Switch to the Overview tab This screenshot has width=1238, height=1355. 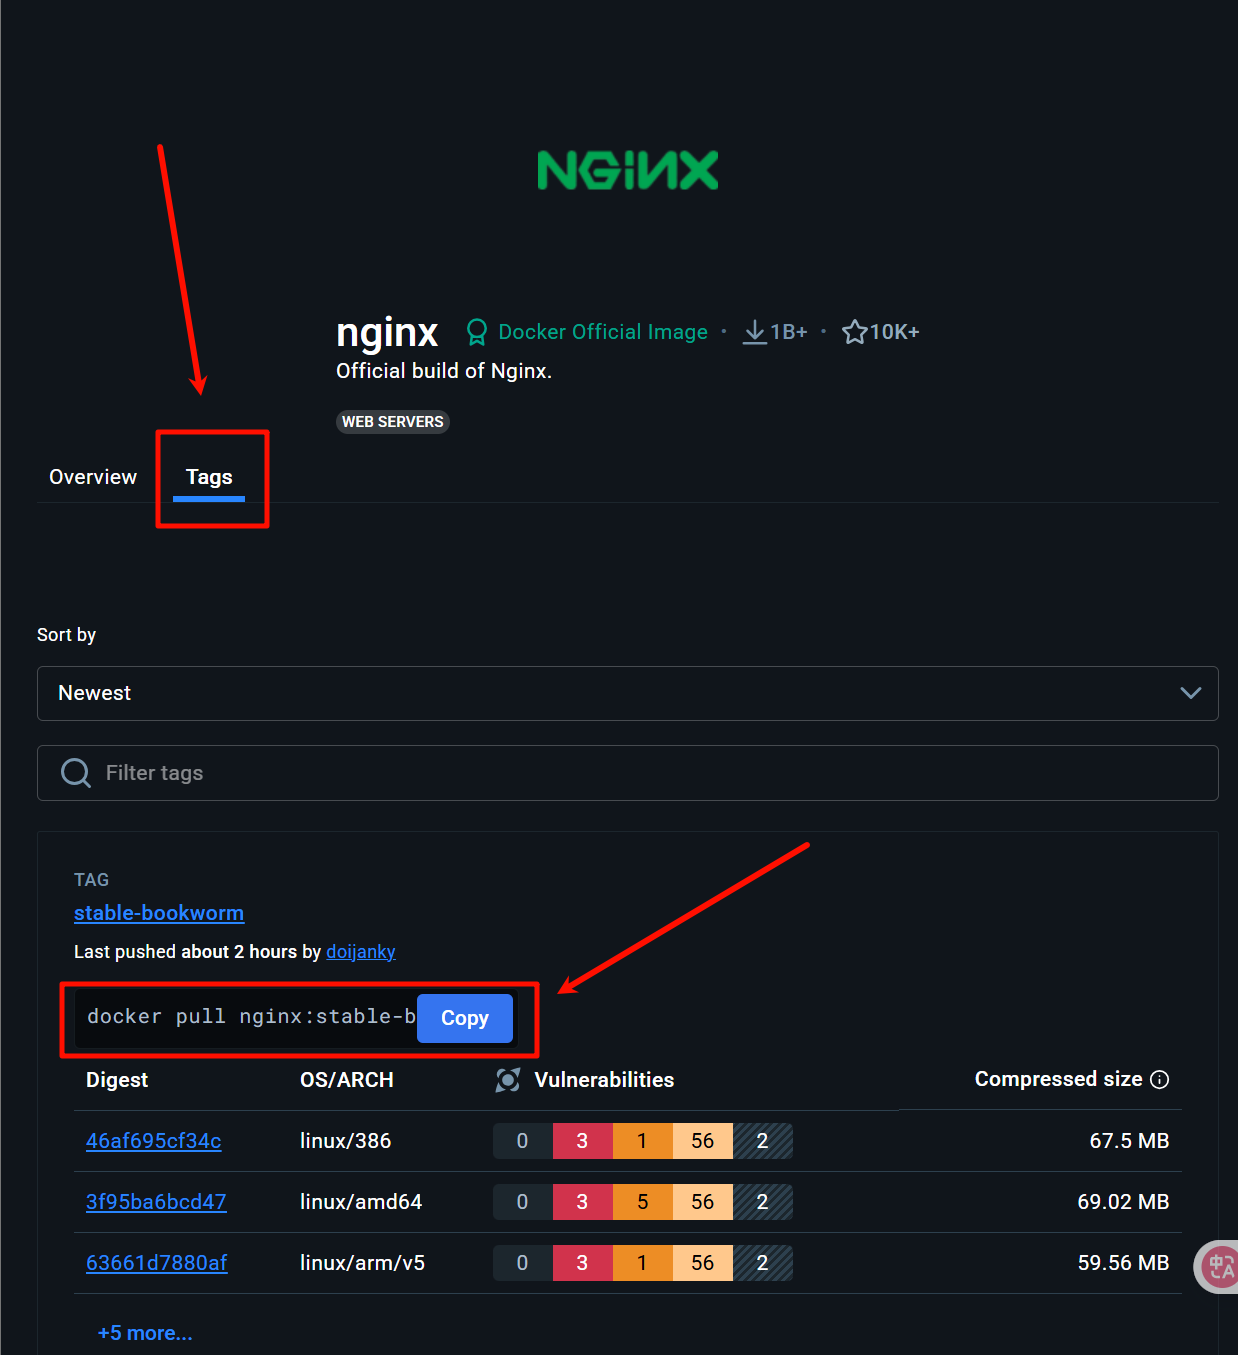click(93, 477)
